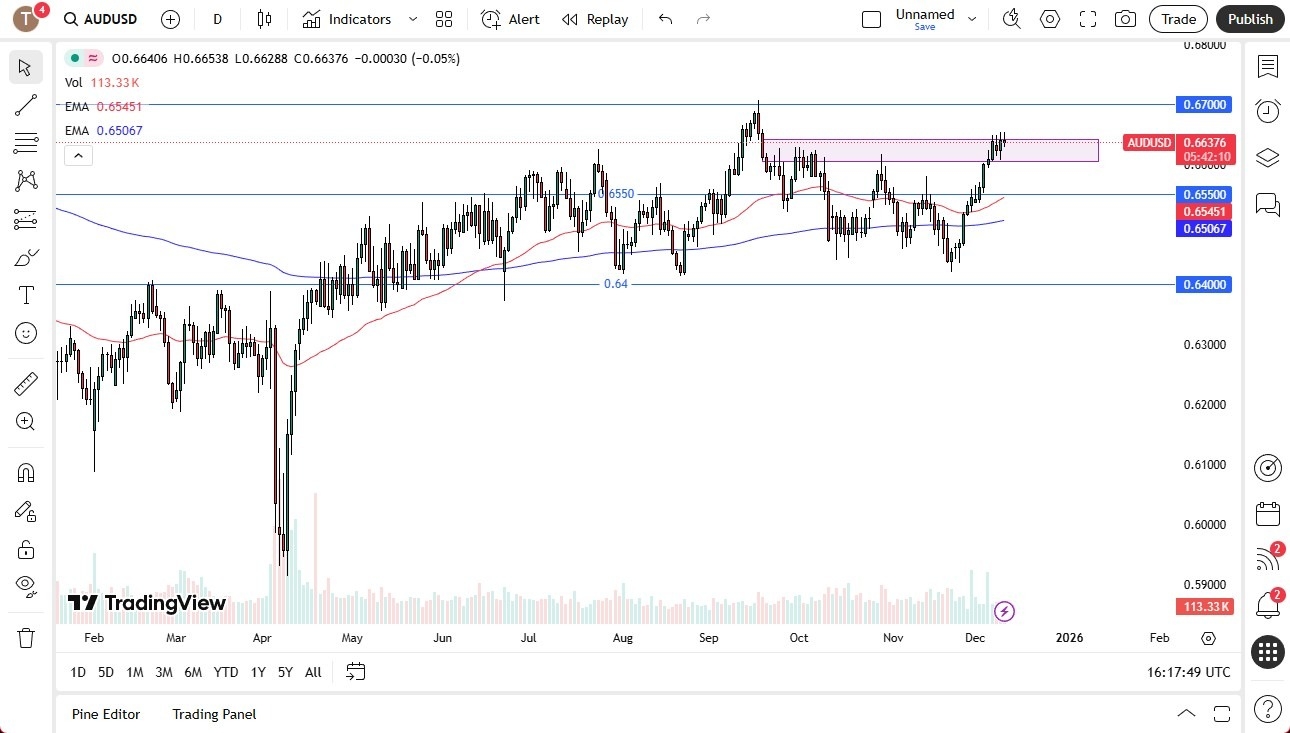This screenshot has width=1290, height=733.
Task: Take a chart snapshot with the camera icon
Action: point(1125,18)
